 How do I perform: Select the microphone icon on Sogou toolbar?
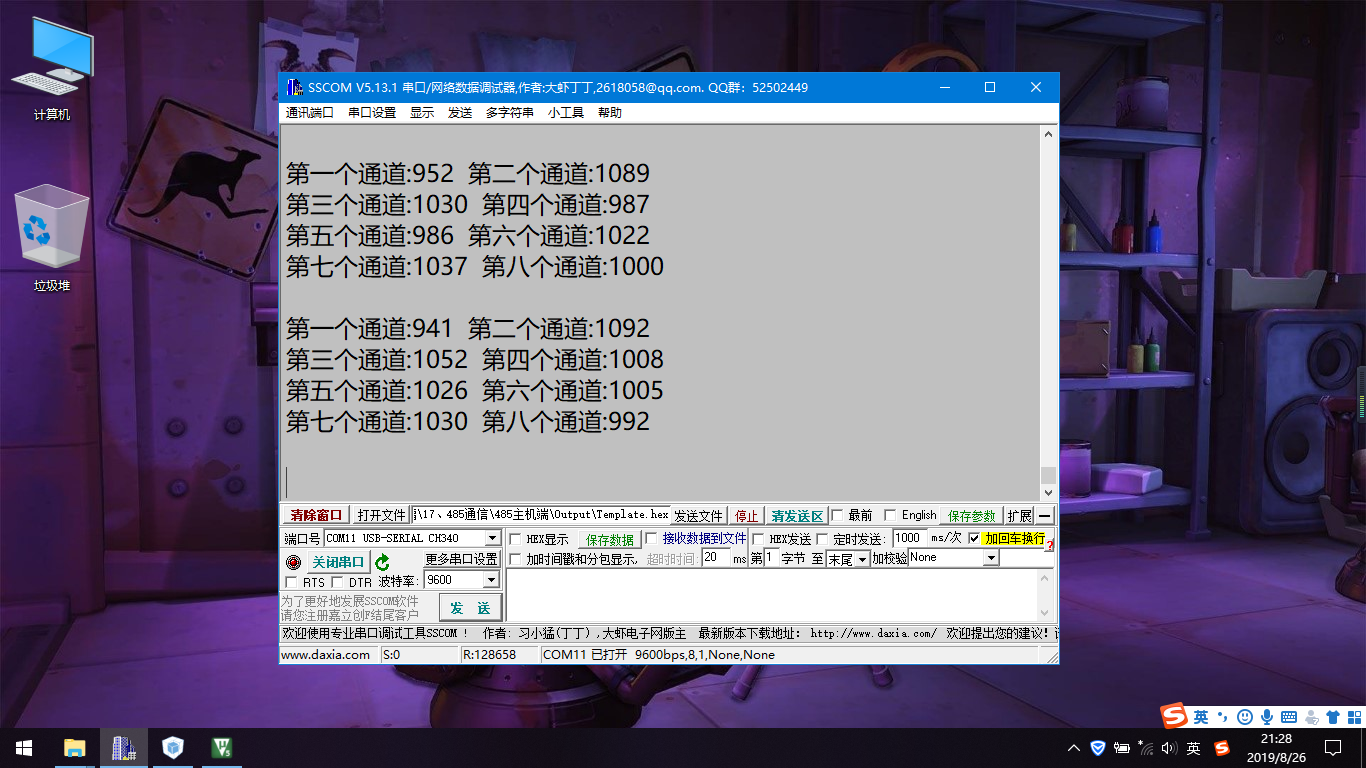(x=1267, y=716)
